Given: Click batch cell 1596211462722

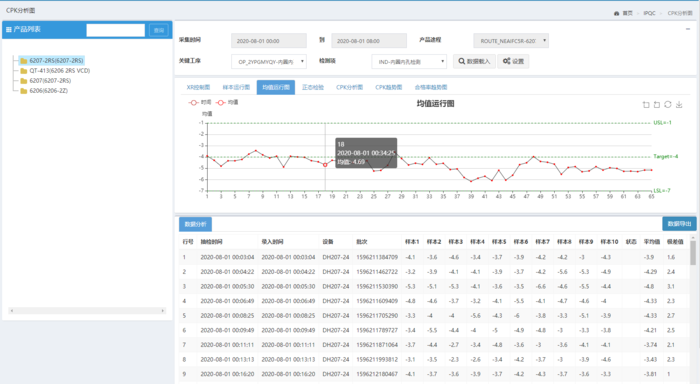Looking at the screenshot, I should click(377, 271).
